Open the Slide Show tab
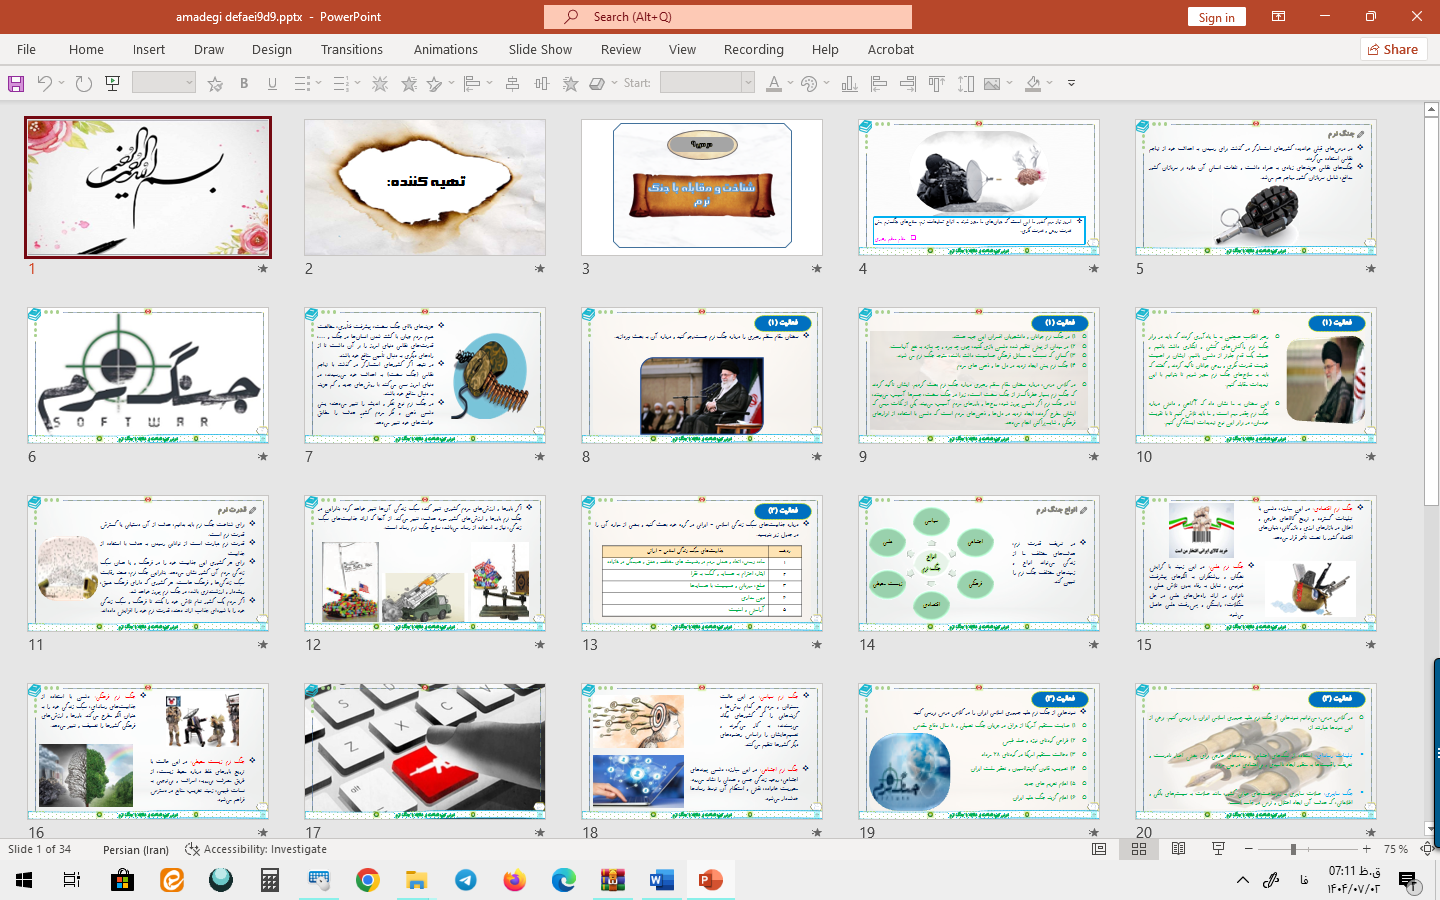The height and width of the screenshot is (900, 1440). pos(540,49)
